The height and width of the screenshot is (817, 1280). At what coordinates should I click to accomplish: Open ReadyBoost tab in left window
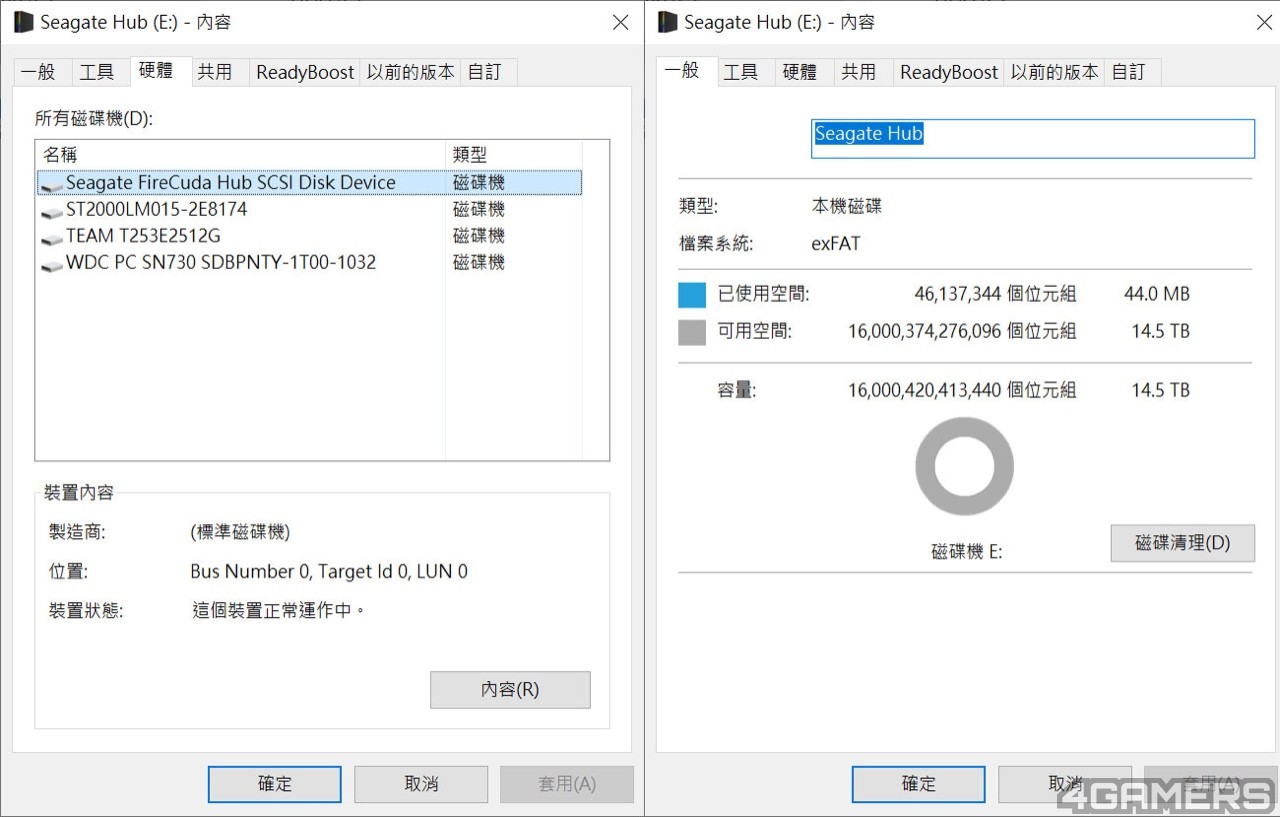point(305,72)
